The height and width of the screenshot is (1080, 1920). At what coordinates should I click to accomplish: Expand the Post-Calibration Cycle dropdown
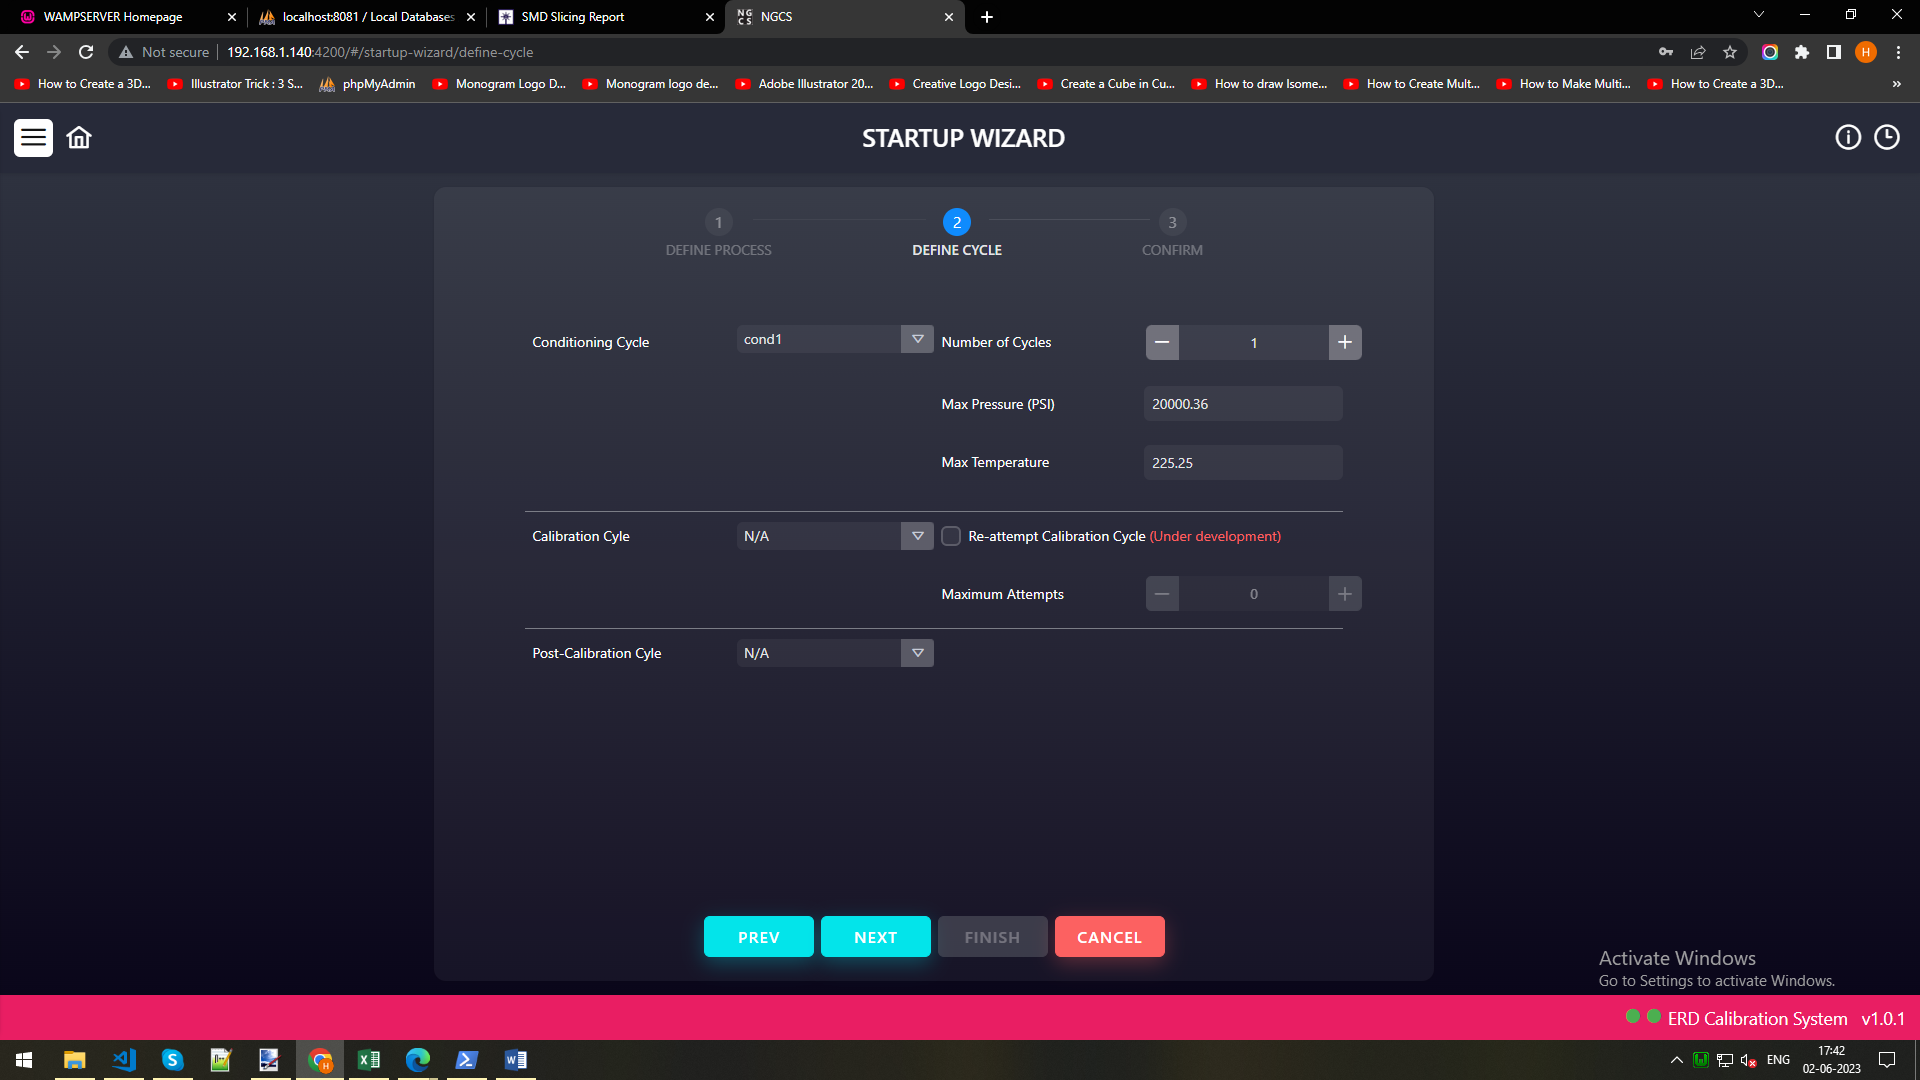917,654
